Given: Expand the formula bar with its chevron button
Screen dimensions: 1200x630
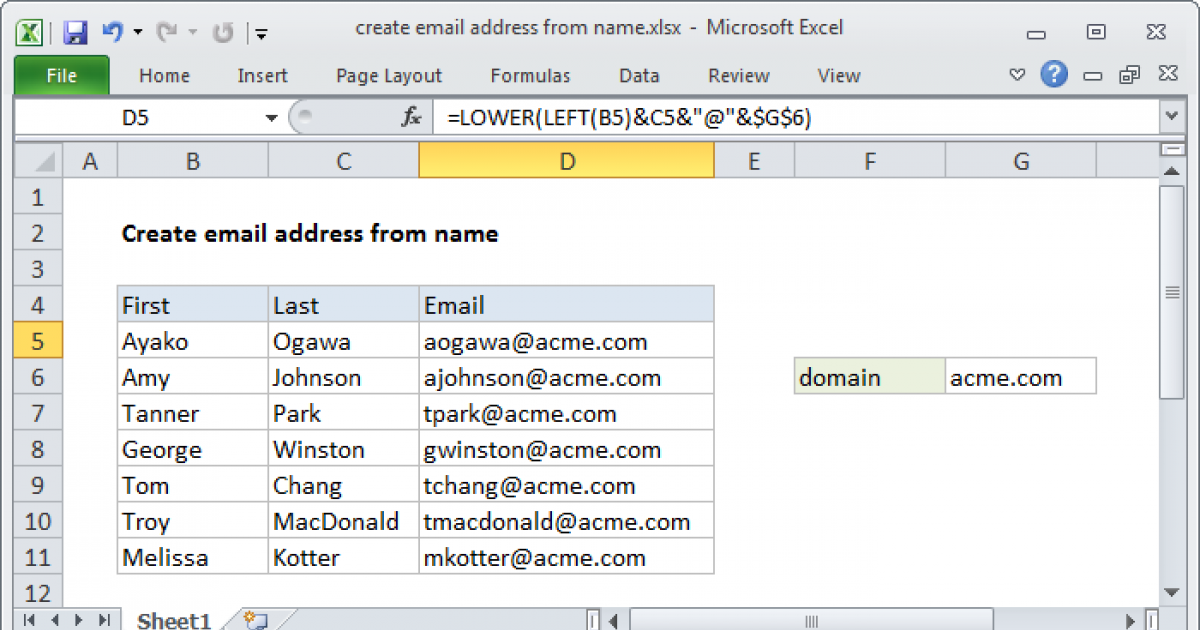Looking at the screenshot, I should (x=1169, y=117).
